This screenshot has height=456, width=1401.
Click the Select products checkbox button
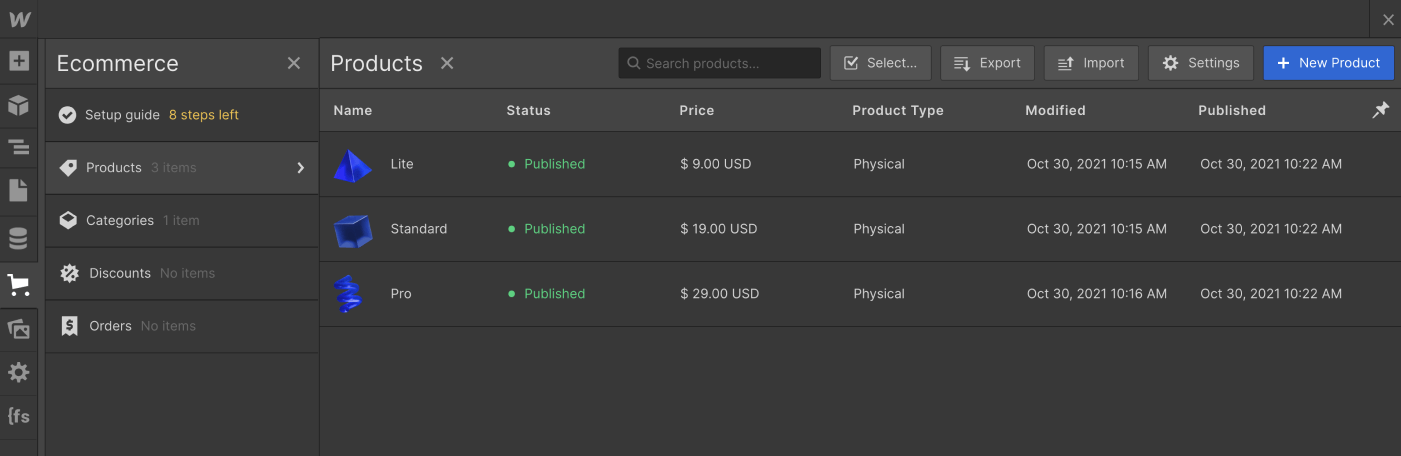pyautogui.click(x=880, y=63)
